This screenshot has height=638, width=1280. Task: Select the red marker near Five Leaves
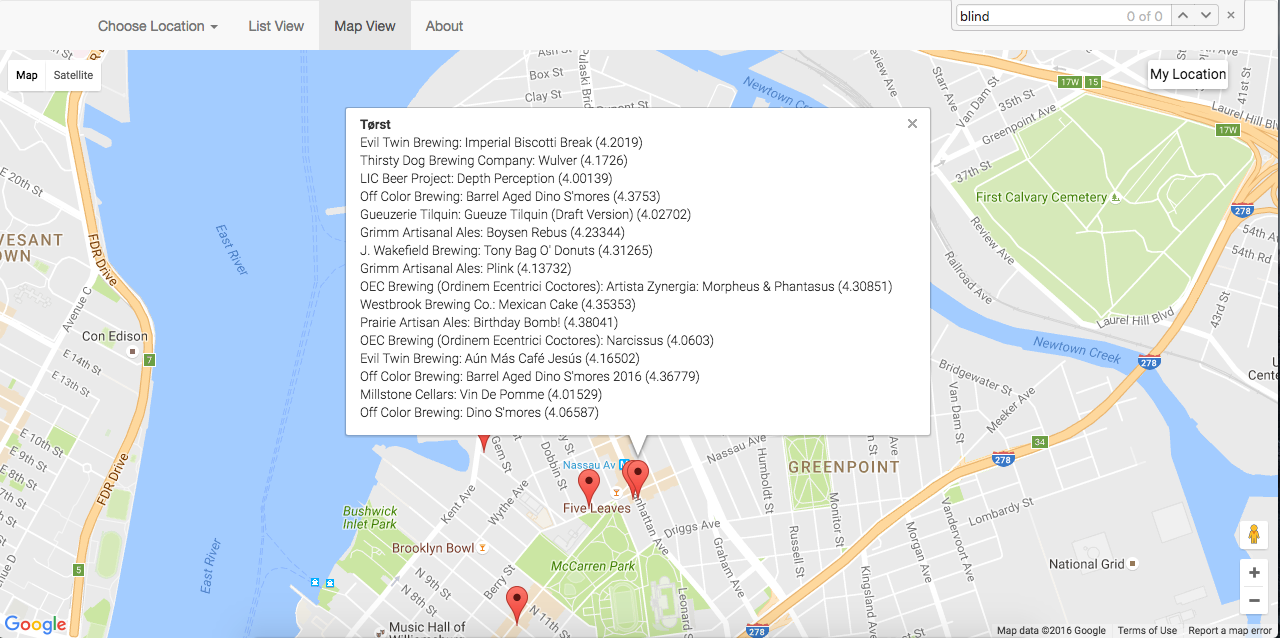(x=589, y=487)
